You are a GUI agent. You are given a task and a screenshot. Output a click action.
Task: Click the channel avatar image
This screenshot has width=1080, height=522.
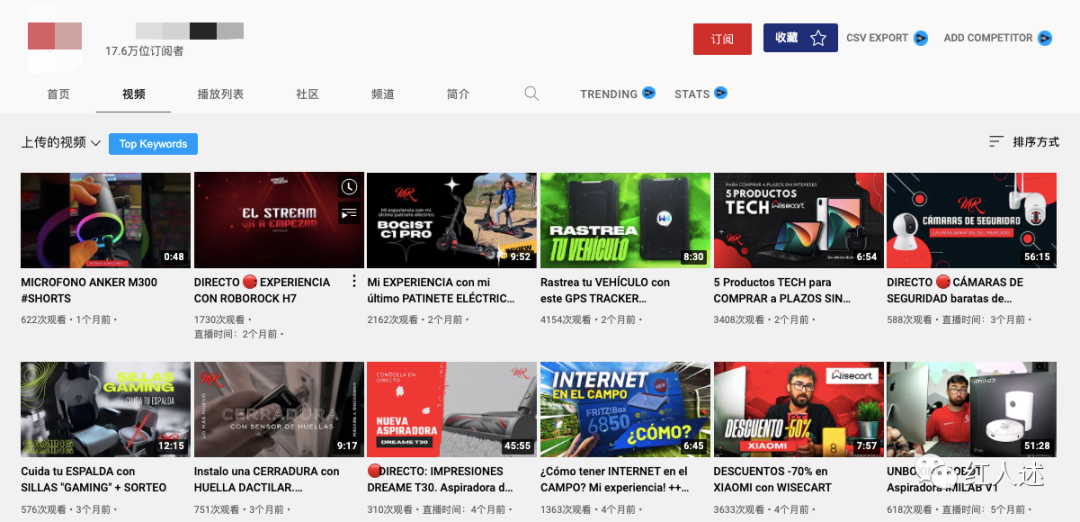pyautogui.click(x=54, y=36)
